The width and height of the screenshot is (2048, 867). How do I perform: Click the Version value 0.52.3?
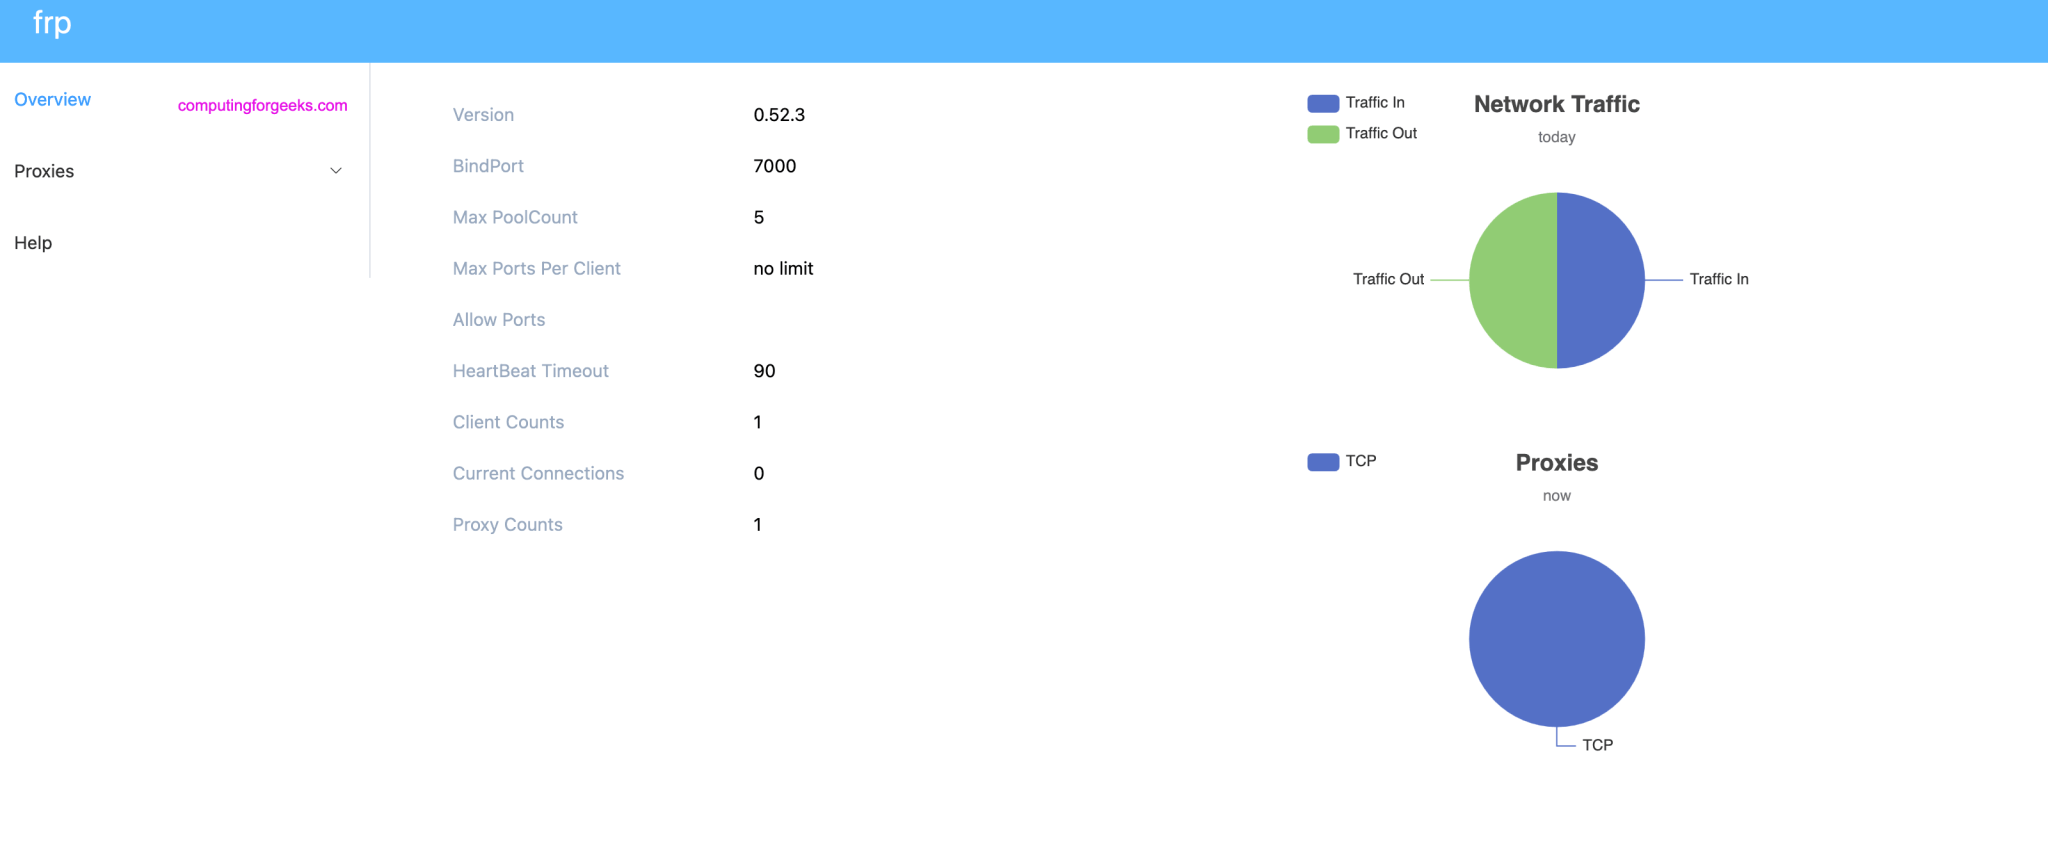(x=779, y=115)
